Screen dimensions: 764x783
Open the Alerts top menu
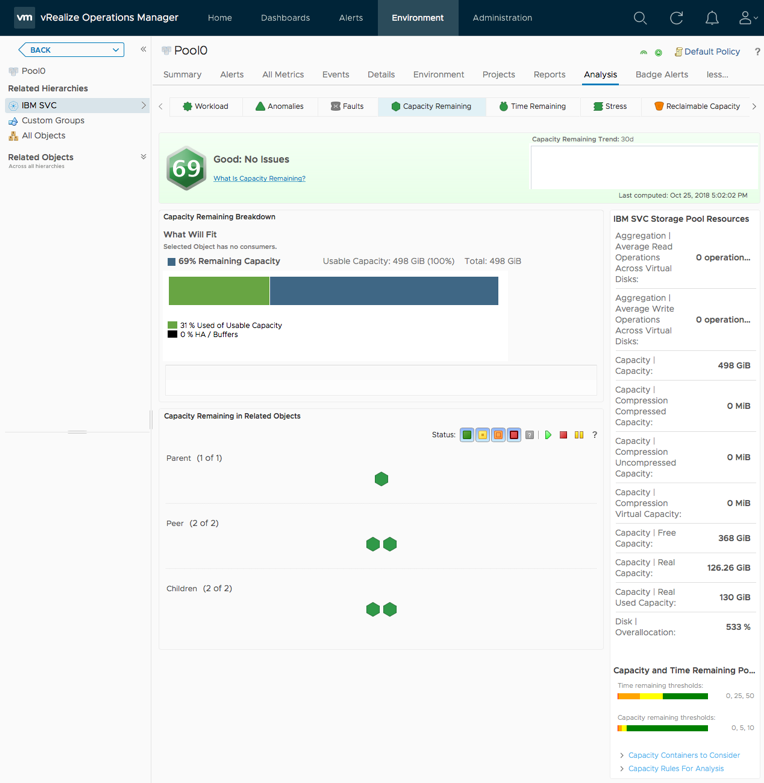pyautogui.click(x=351, y=18)
